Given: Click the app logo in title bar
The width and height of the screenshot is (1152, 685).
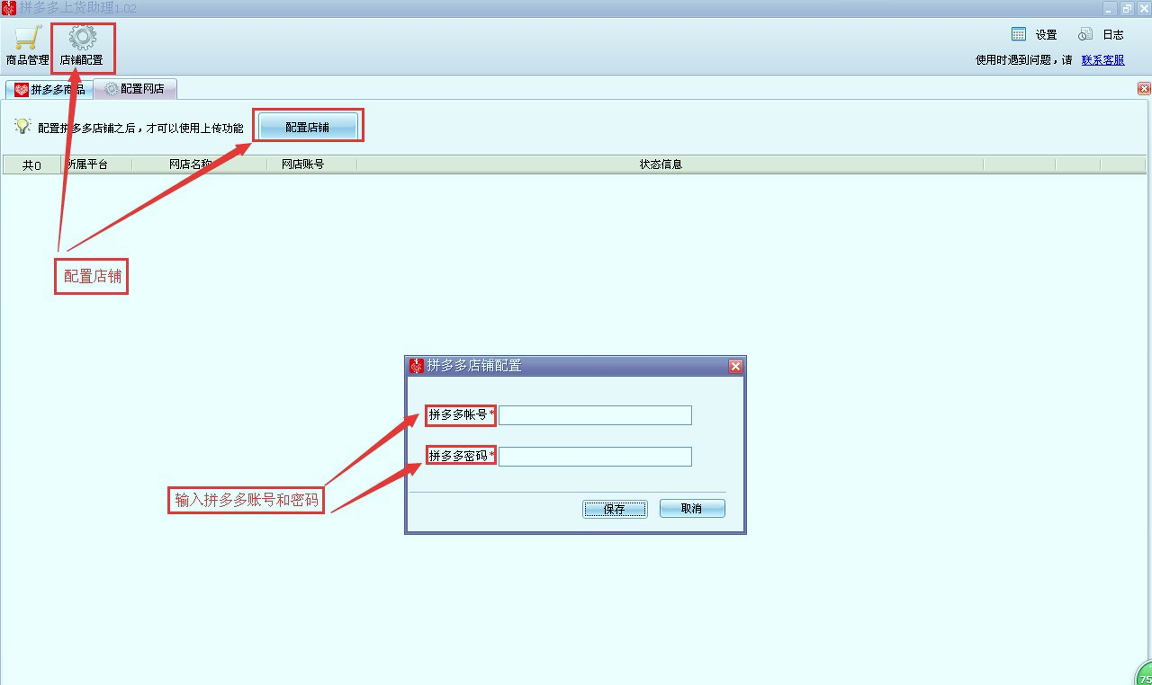Looking at the screenshot, I should click(x=8, y=8).
